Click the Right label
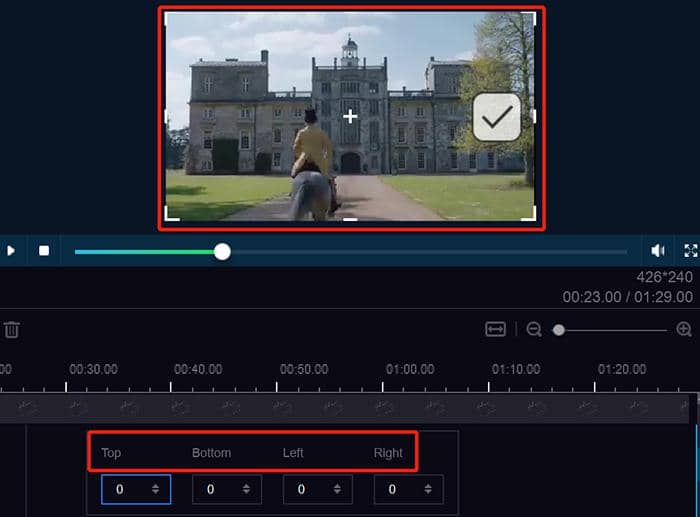Viewport: 700px width, 517px height. click(x=388, y=453)
